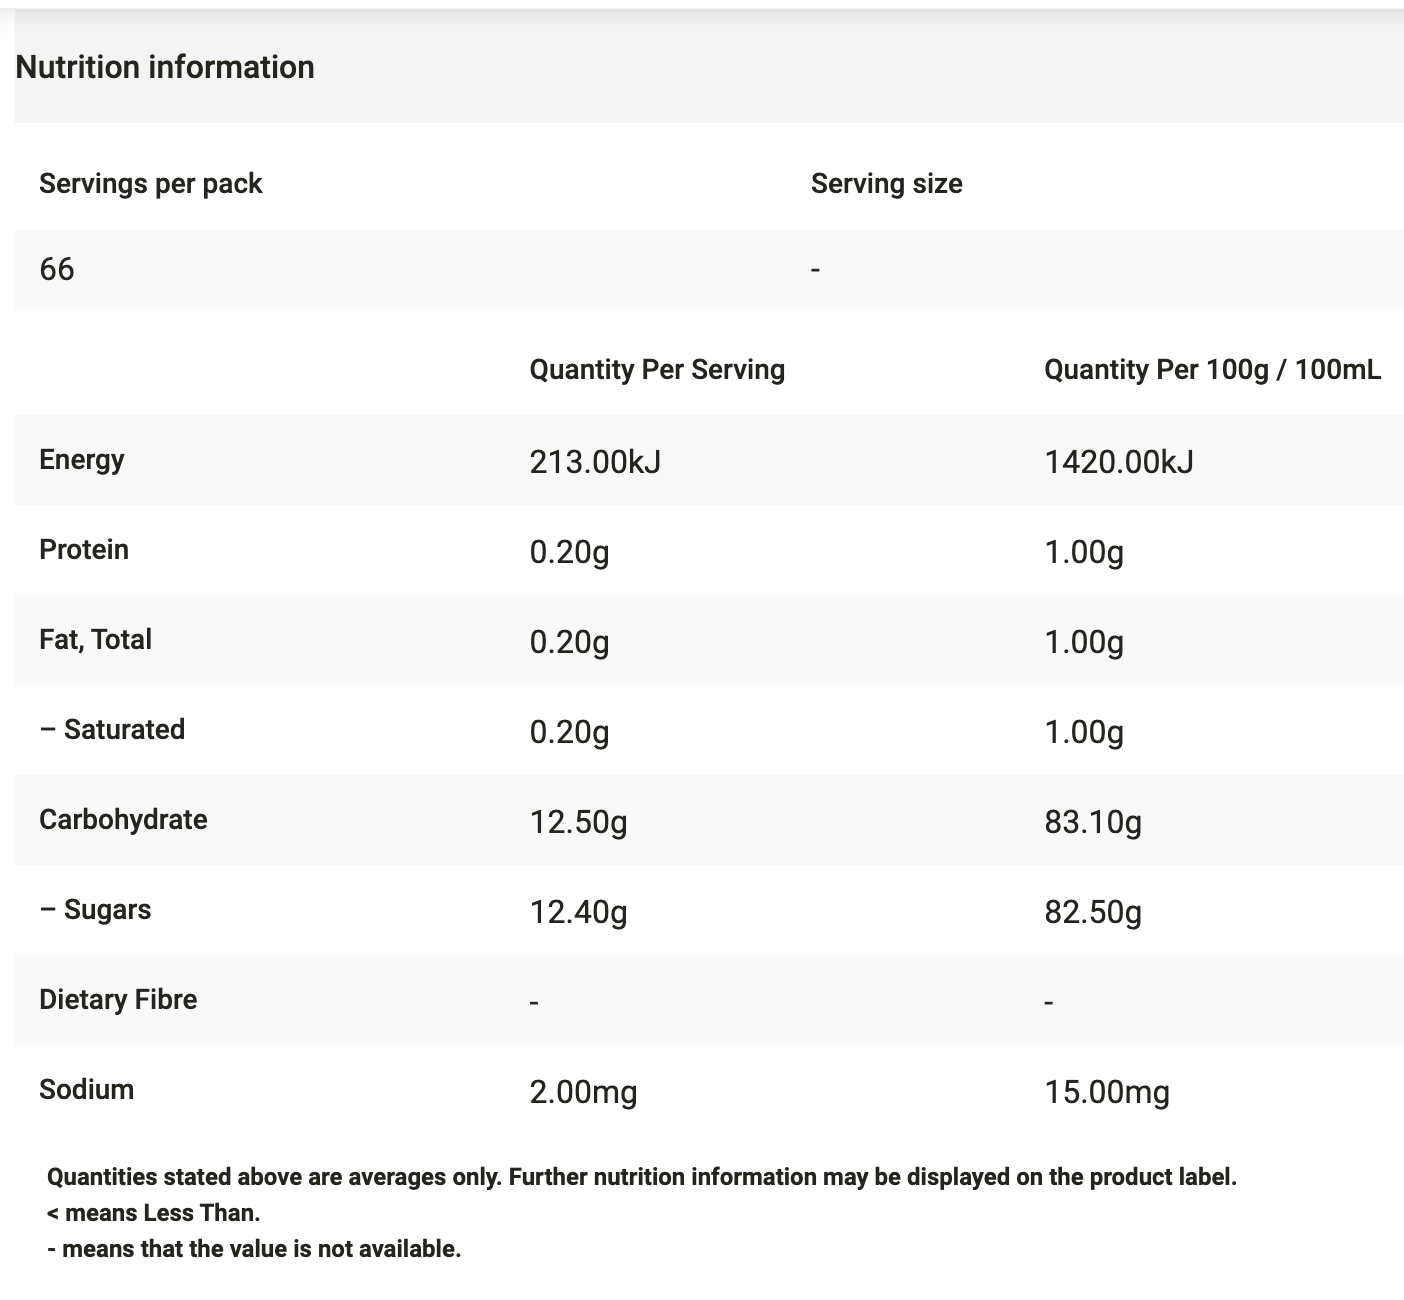Viewport: 1404px width, 1300px height.
Task: Select the 15.00mg sodium per 100g value
Action: coord(1106,1092)
